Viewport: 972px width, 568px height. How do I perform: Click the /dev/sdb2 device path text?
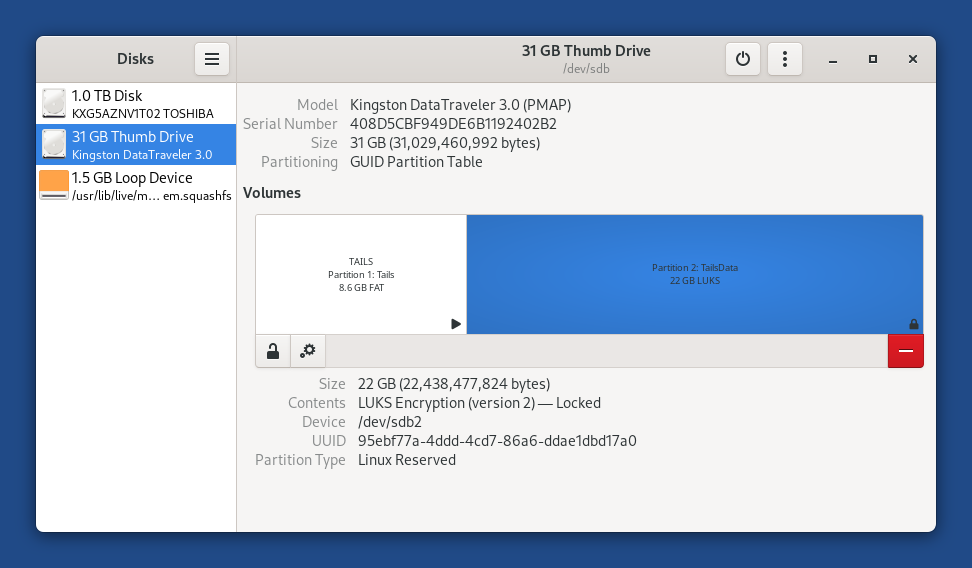pyautogui.click(x=390, y=422)
